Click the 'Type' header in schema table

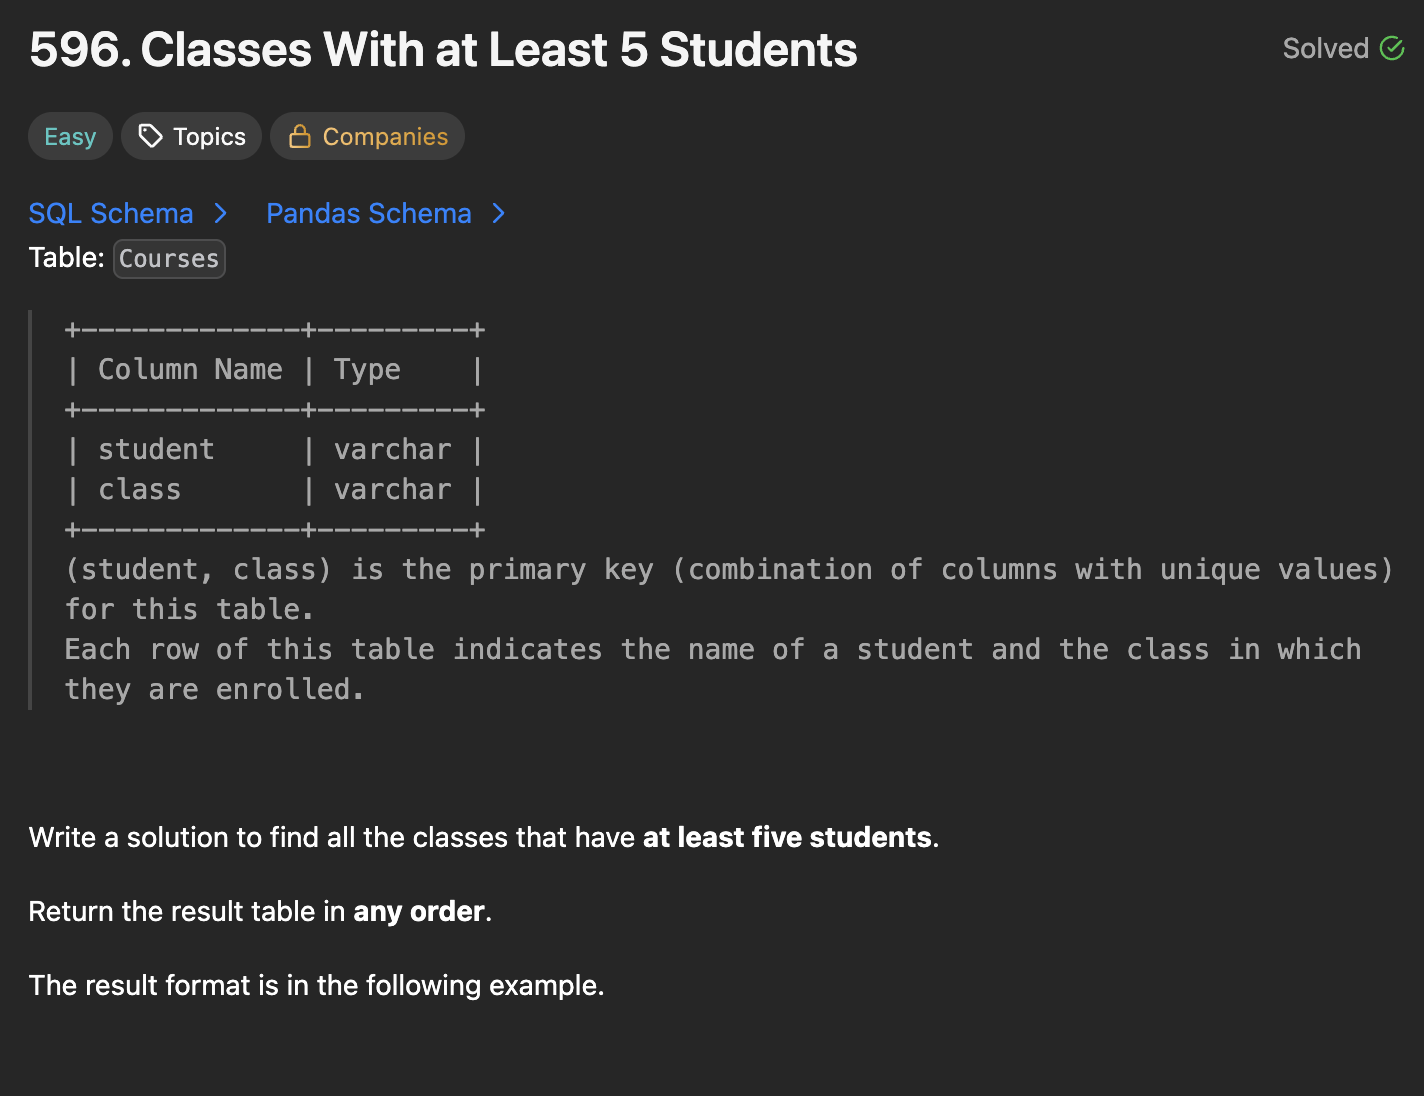coord(367,370)
